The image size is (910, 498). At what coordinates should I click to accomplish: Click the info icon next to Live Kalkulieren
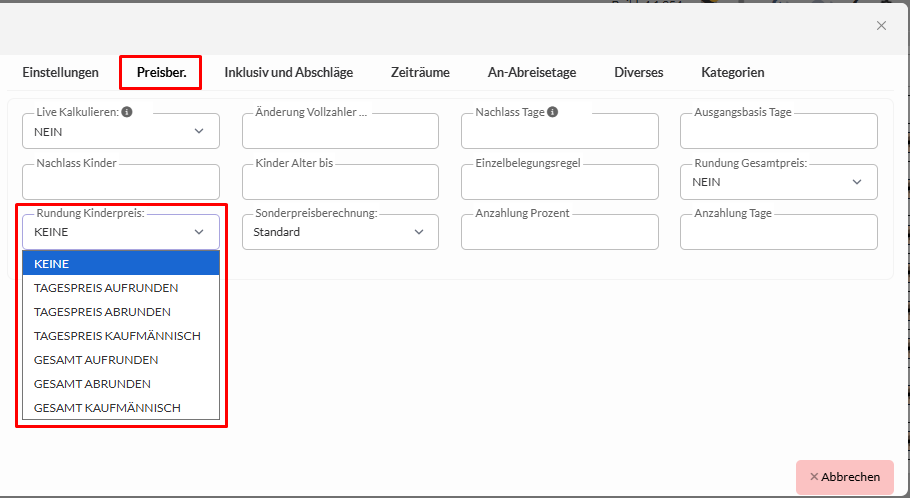point(127,113)
